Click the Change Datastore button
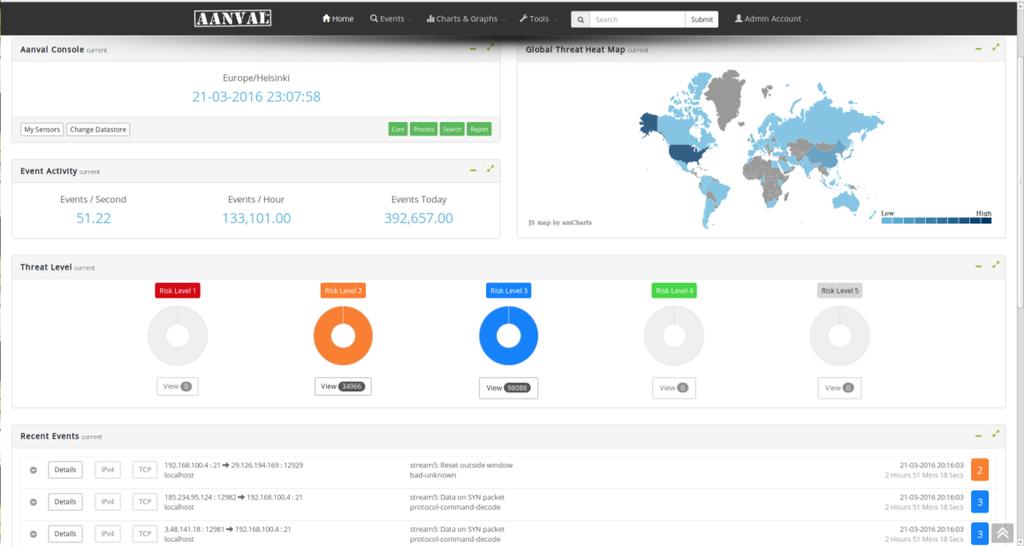 click(x=98, y=129)
